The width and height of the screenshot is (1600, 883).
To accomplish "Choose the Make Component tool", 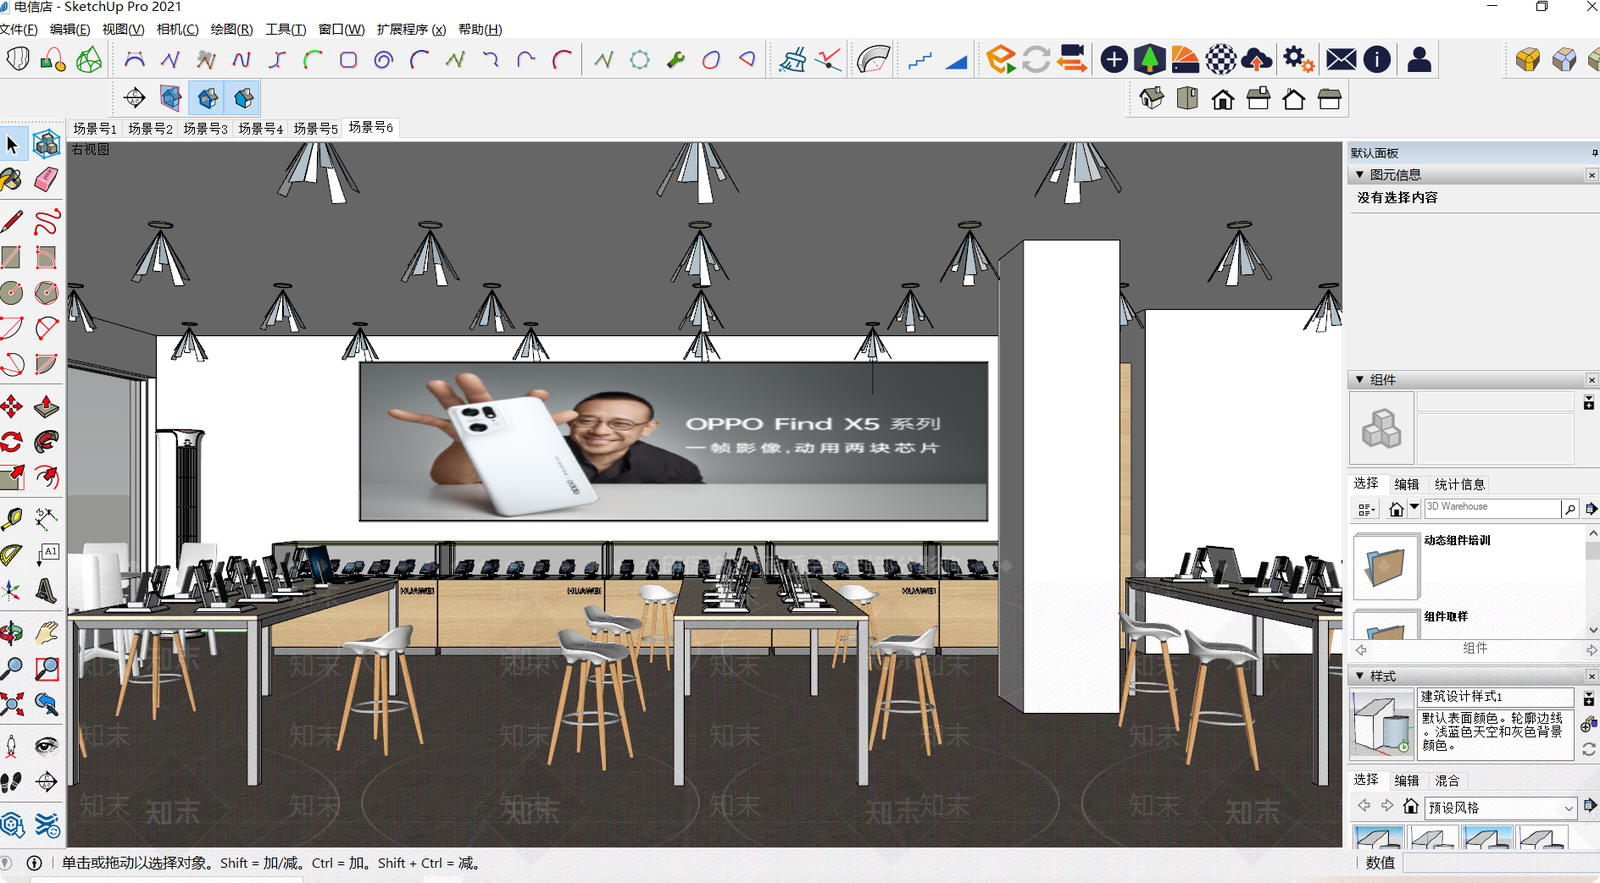I will [46, 145].
